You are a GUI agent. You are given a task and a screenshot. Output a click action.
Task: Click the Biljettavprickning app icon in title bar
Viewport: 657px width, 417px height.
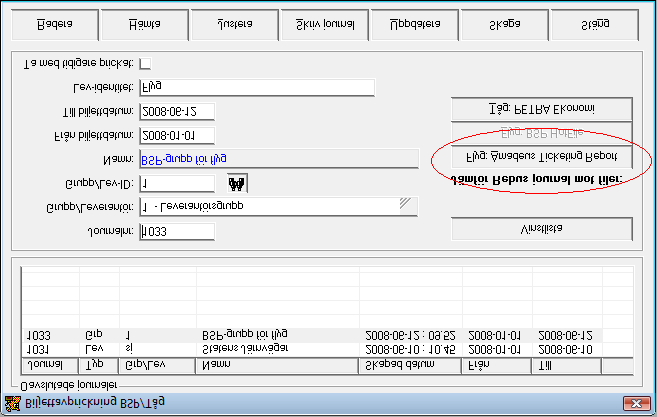point(13,403)
